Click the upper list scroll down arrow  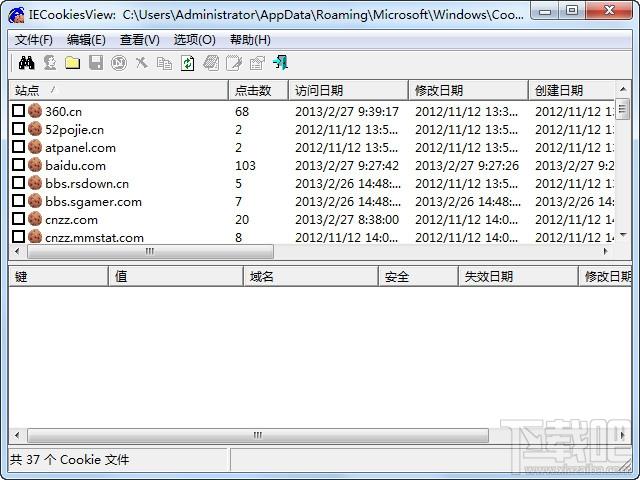click(622, 235)
